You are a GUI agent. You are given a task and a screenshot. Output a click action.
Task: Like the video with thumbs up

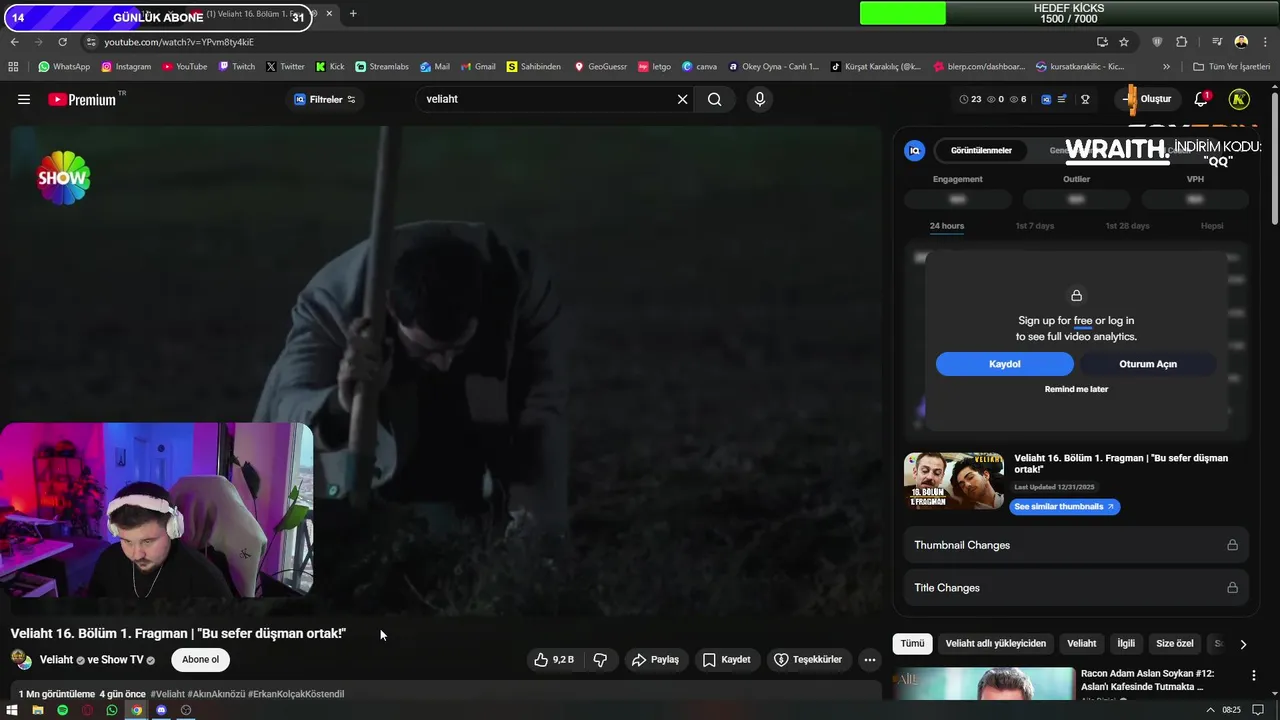(553, 659)
